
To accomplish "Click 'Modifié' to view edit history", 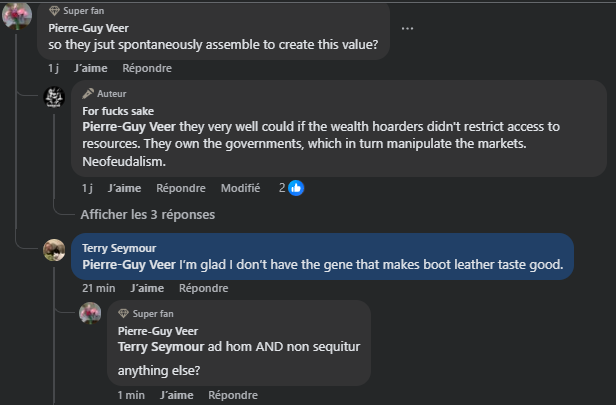I will (240, 188).
